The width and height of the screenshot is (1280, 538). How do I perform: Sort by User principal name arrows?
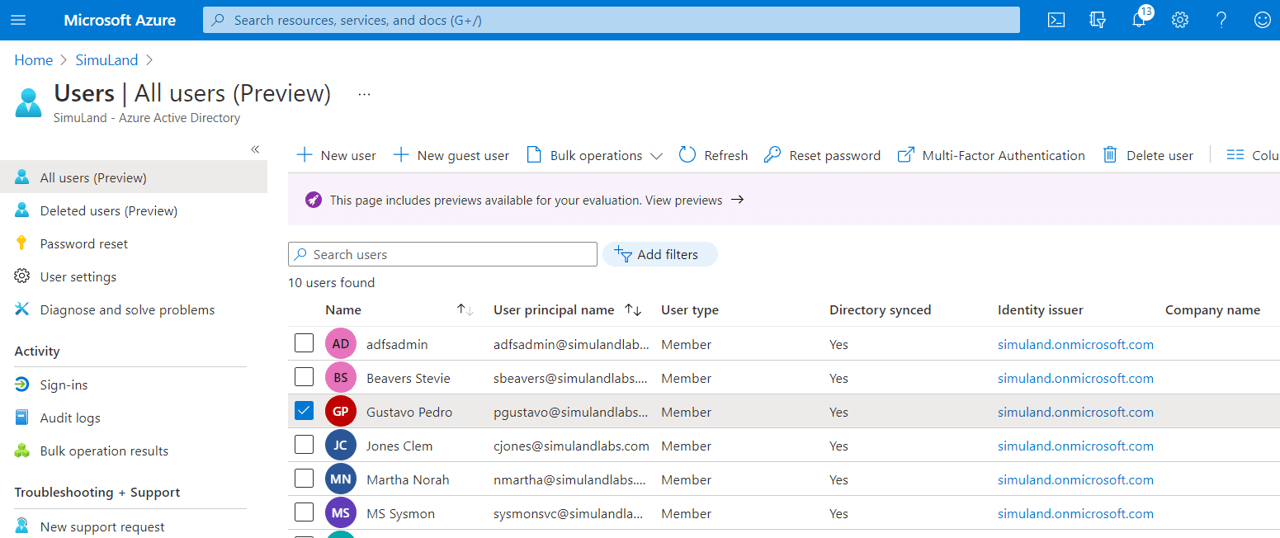pos(633,310)
